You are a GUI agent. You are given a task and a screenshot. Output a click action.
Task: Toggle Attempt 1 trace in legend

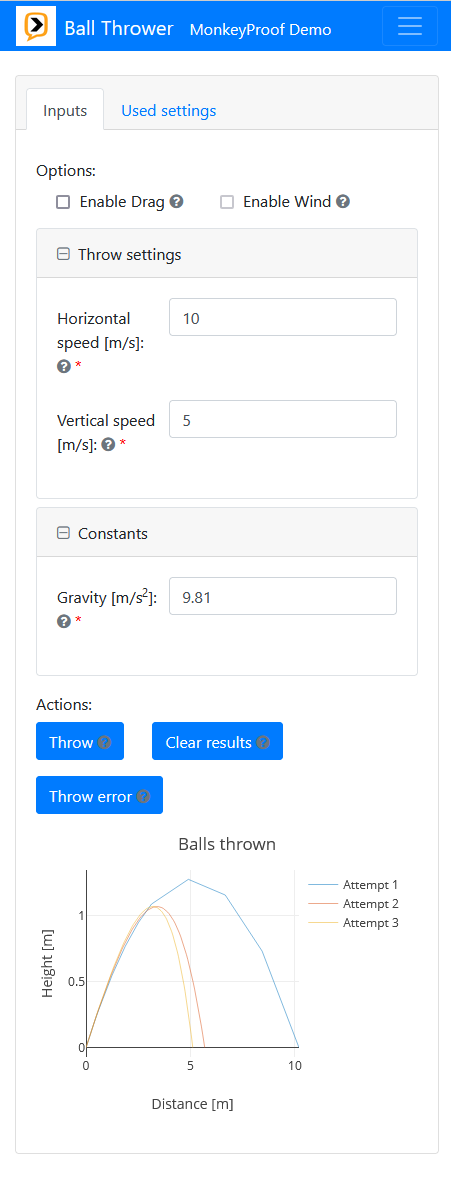tap(354, 884)
